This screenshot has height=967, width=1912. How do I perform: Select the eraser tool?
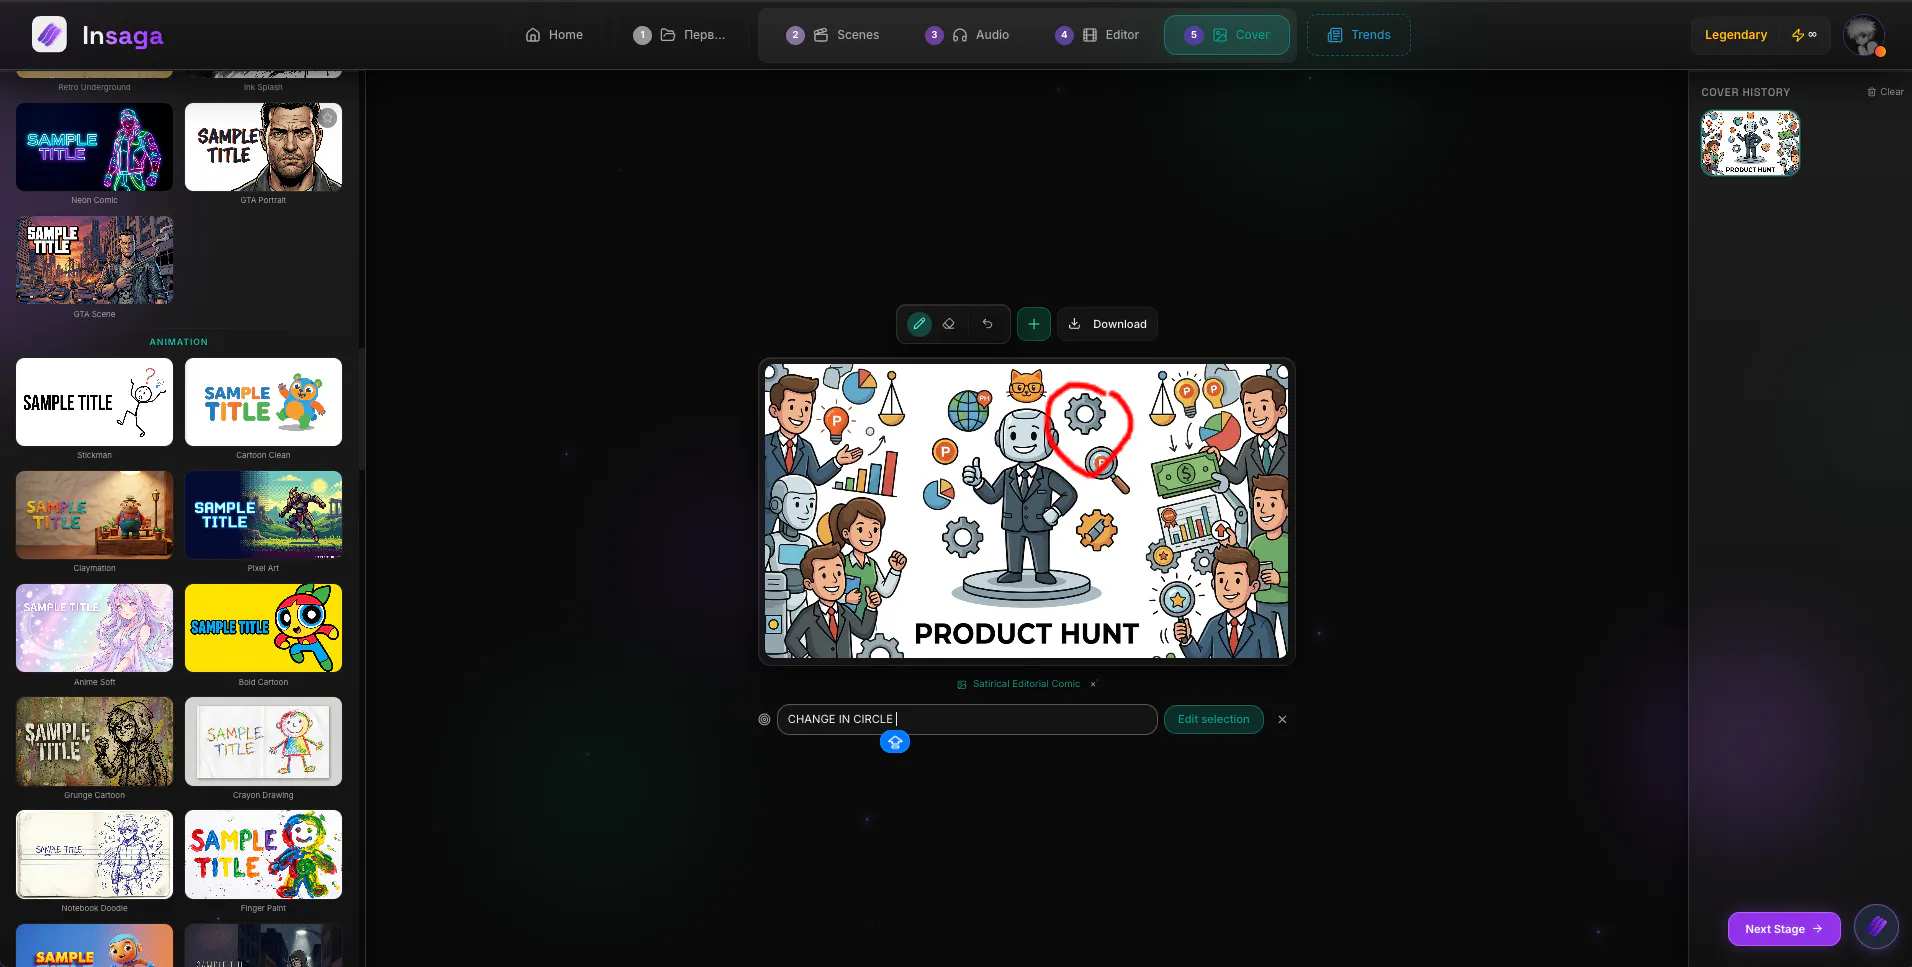[949, 324]
